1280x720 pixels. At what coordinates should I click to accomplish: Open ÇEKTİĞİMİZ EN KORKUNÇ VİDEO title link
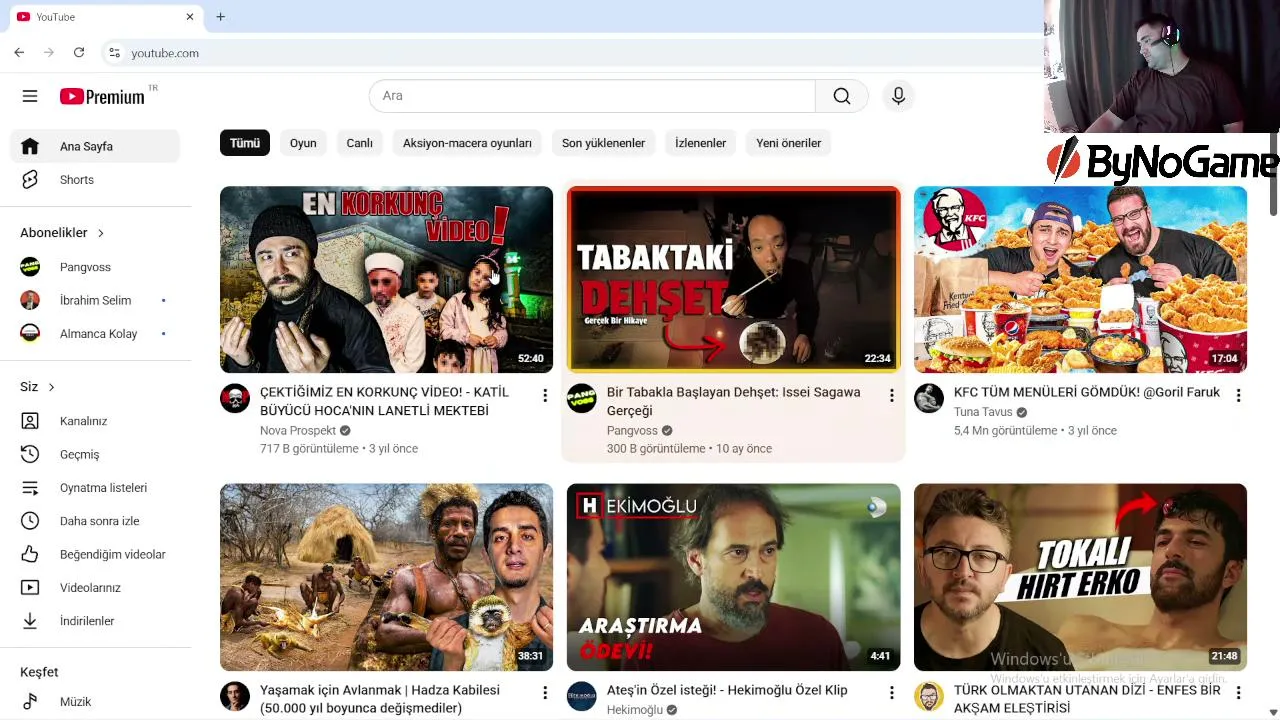point(385,401)
